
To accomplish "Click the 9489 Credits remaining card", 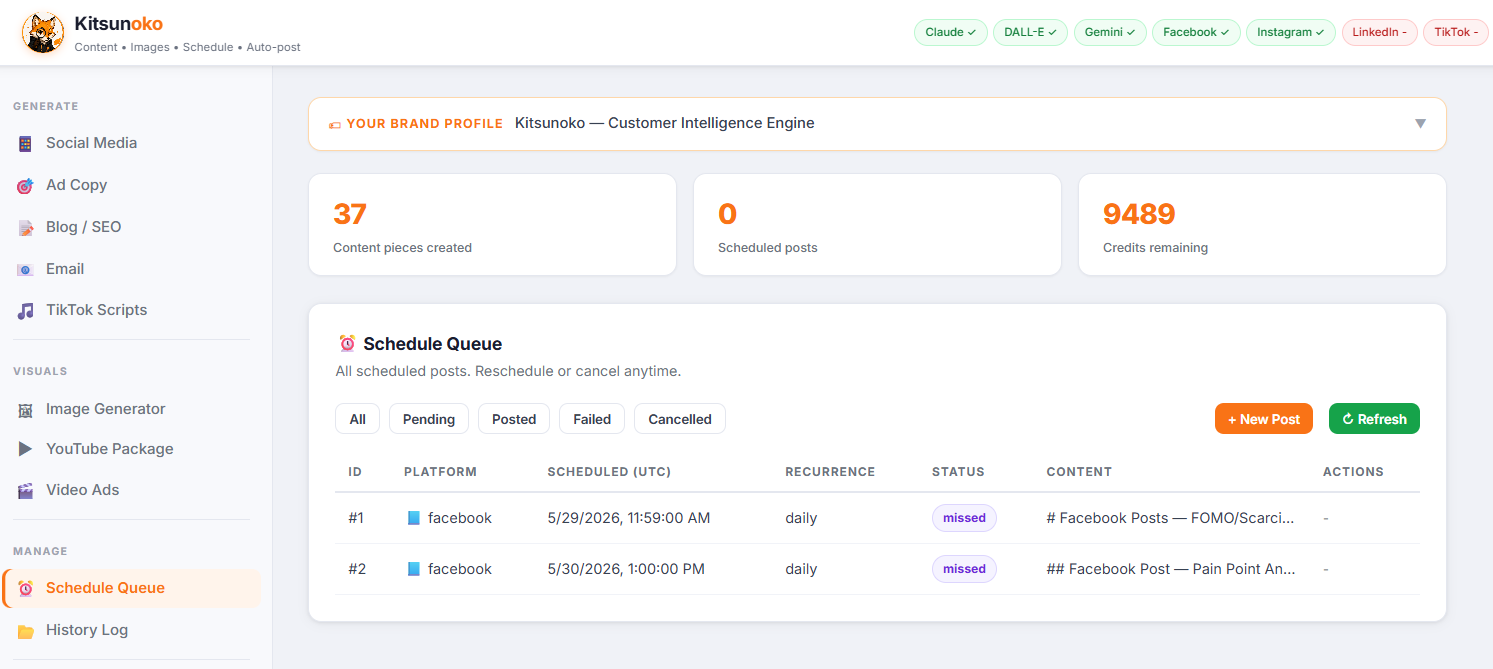I will (1262, 225).
